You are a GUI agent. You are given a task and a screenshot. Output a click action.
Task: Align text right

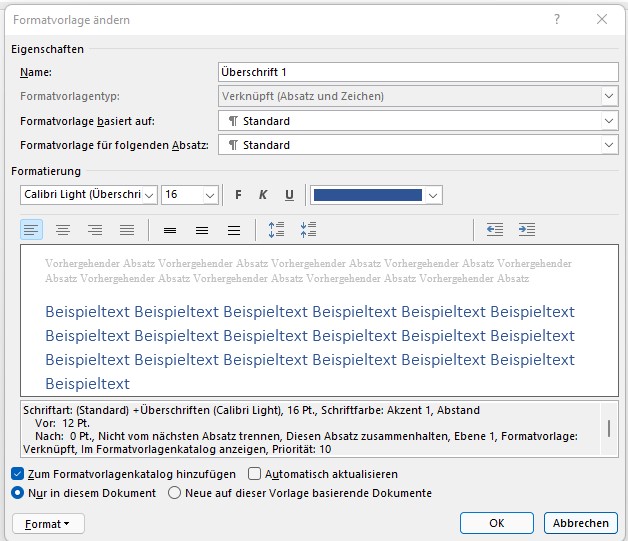pos(95,230)
